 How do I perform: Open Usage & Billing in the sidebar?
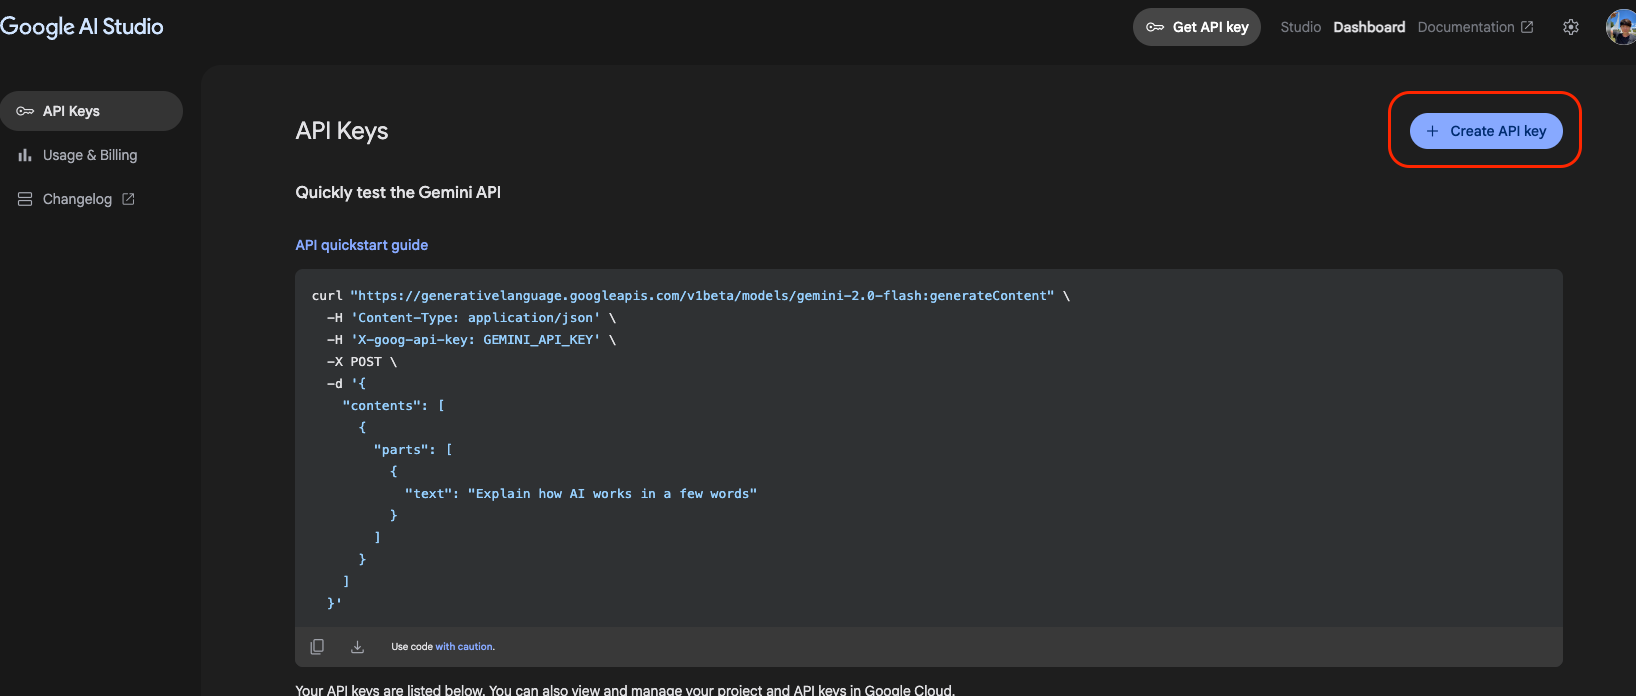91,155
